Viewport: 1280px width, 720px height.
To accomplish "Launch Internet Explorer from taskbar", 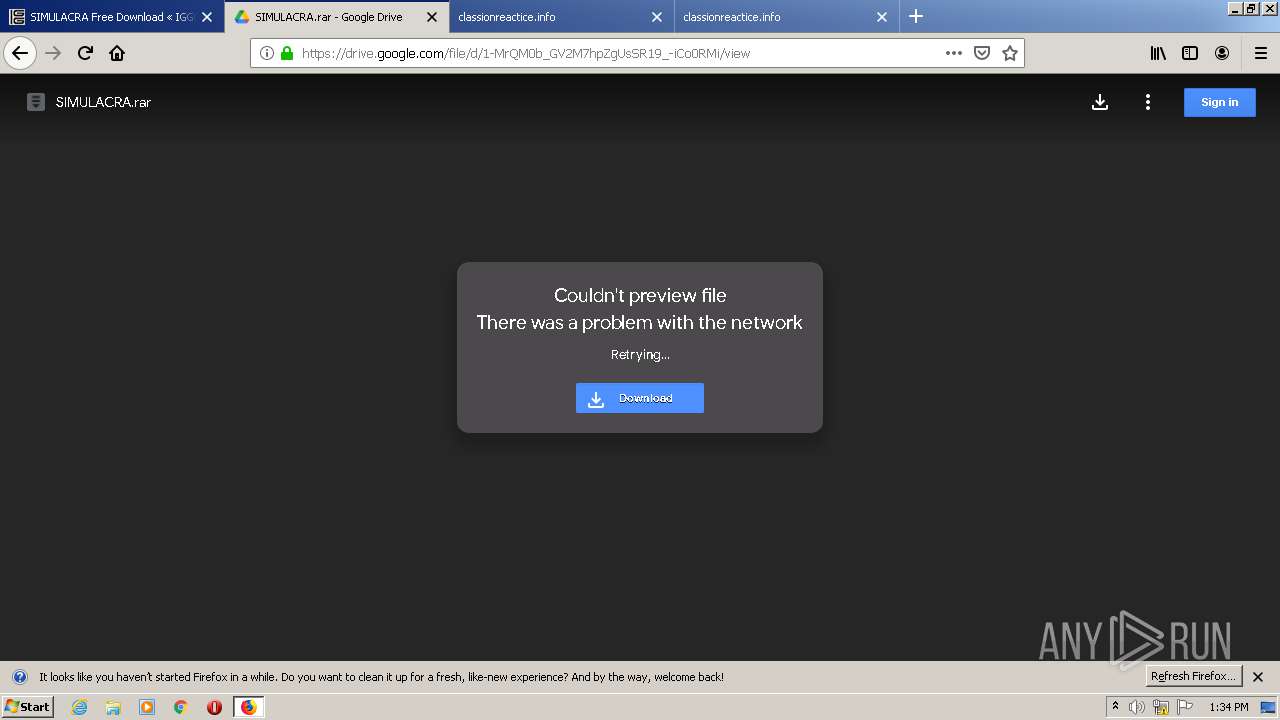I will [79, 707].
